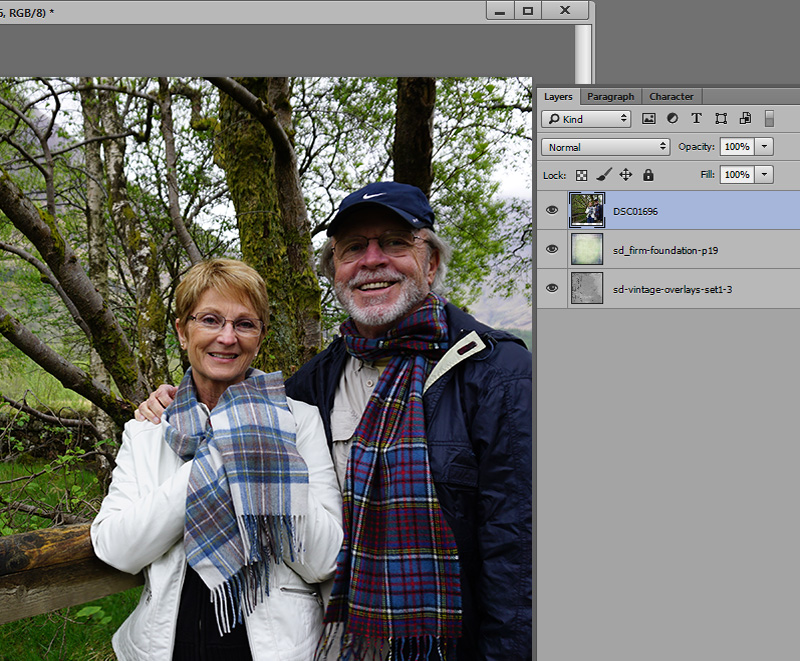Select the sd_firm-foundation-p19 layer thumbnail
Viewport: 800px width, 661px height.
(x=587, y=249)
